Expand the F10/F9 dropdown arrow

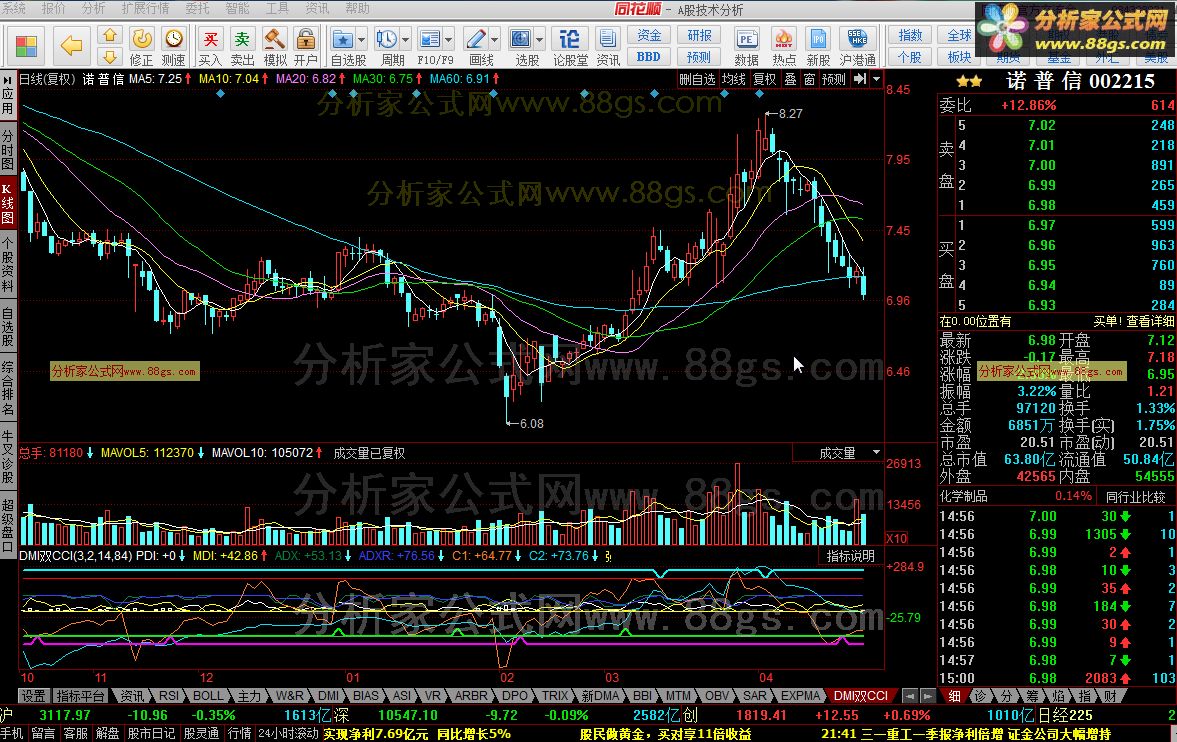[449, 39]
